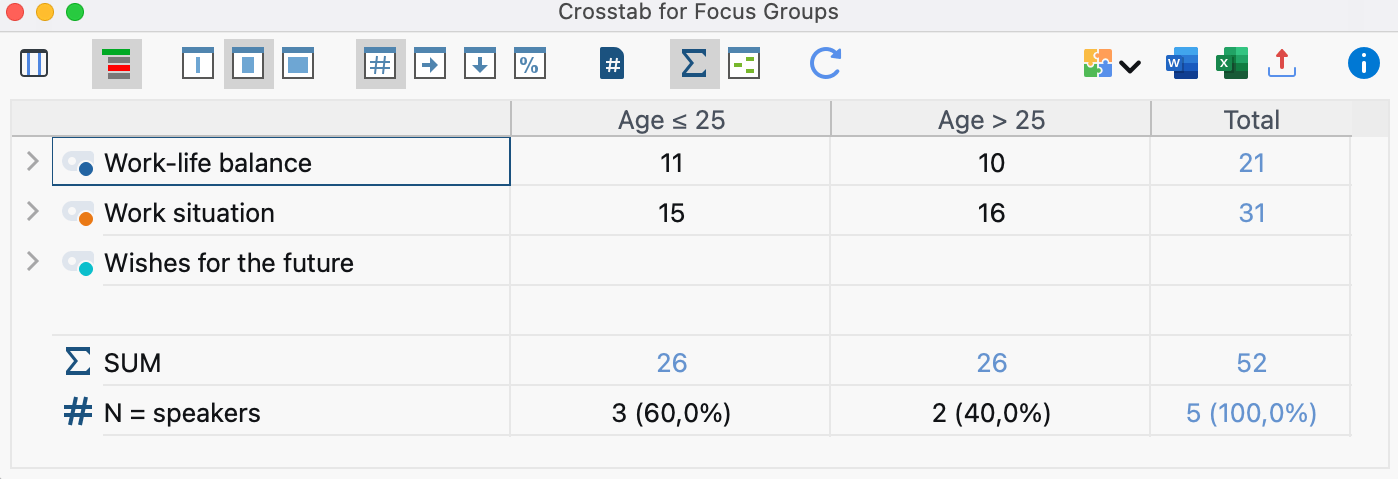Viewport: 1398px width, 479px height.
Task: Refresh the crosstab
Action: click(825, 64)
